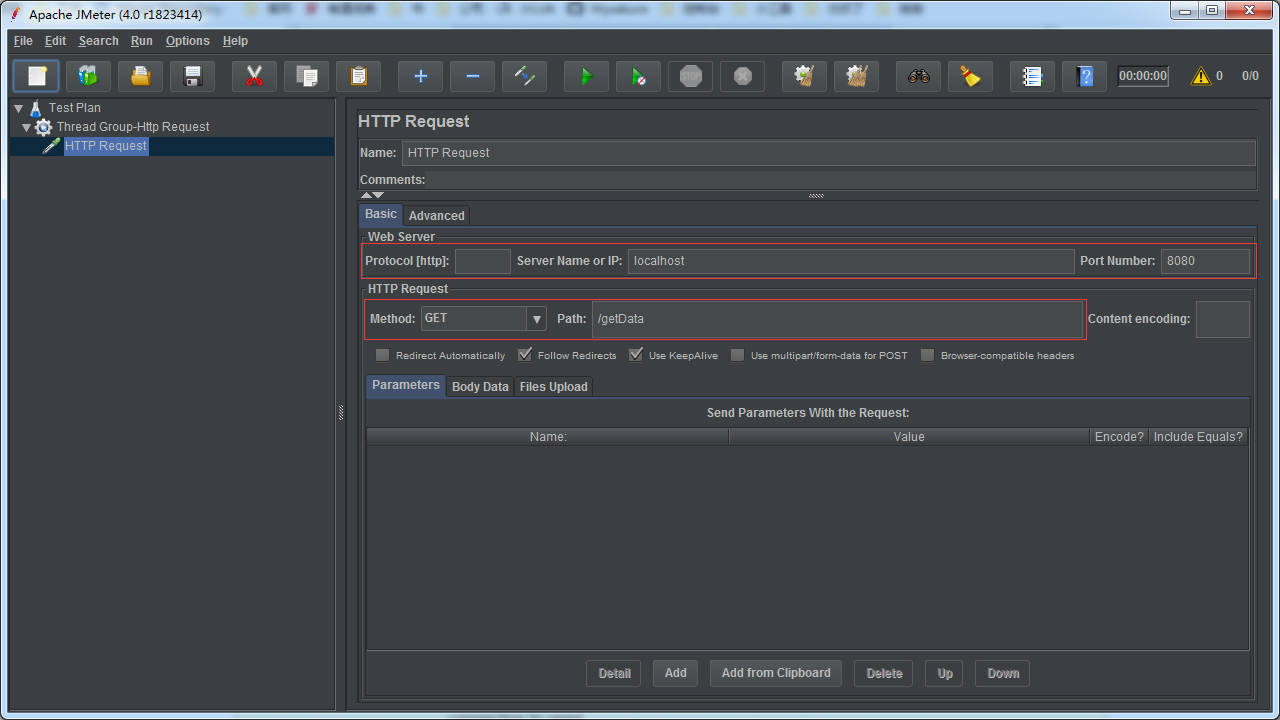Select HTTP Request in the tree
This screenshot has width=1280, height=720.
point(106,146)
